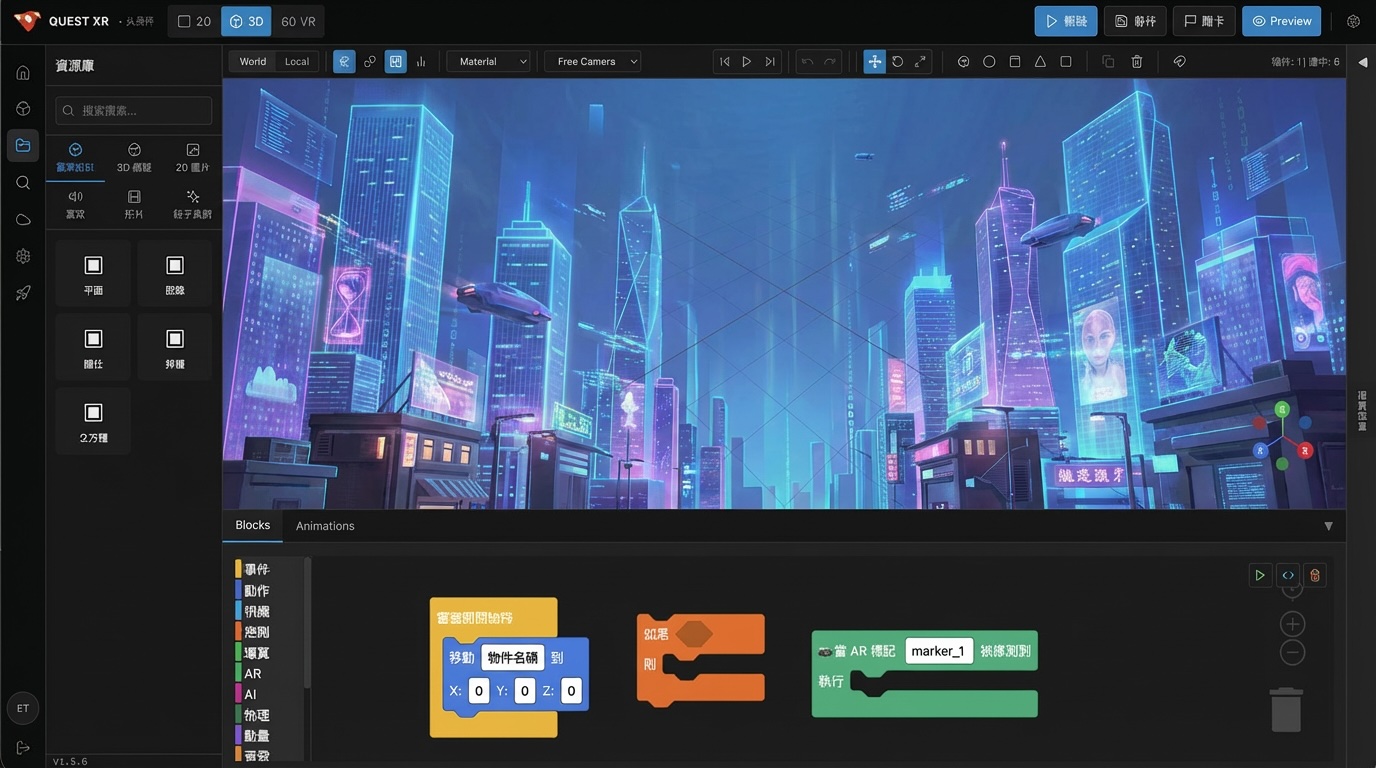The image size is (1376, 768).
Task: Select the AR block category
Action: (253, 674)
